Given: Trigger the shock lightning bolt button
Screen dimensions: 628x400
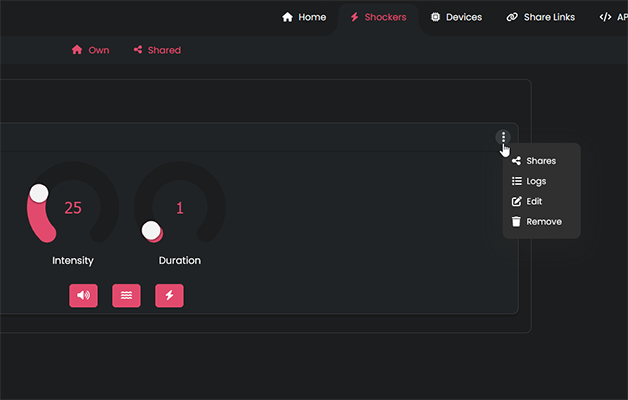Looking at the screenshot, I should 169,295.
